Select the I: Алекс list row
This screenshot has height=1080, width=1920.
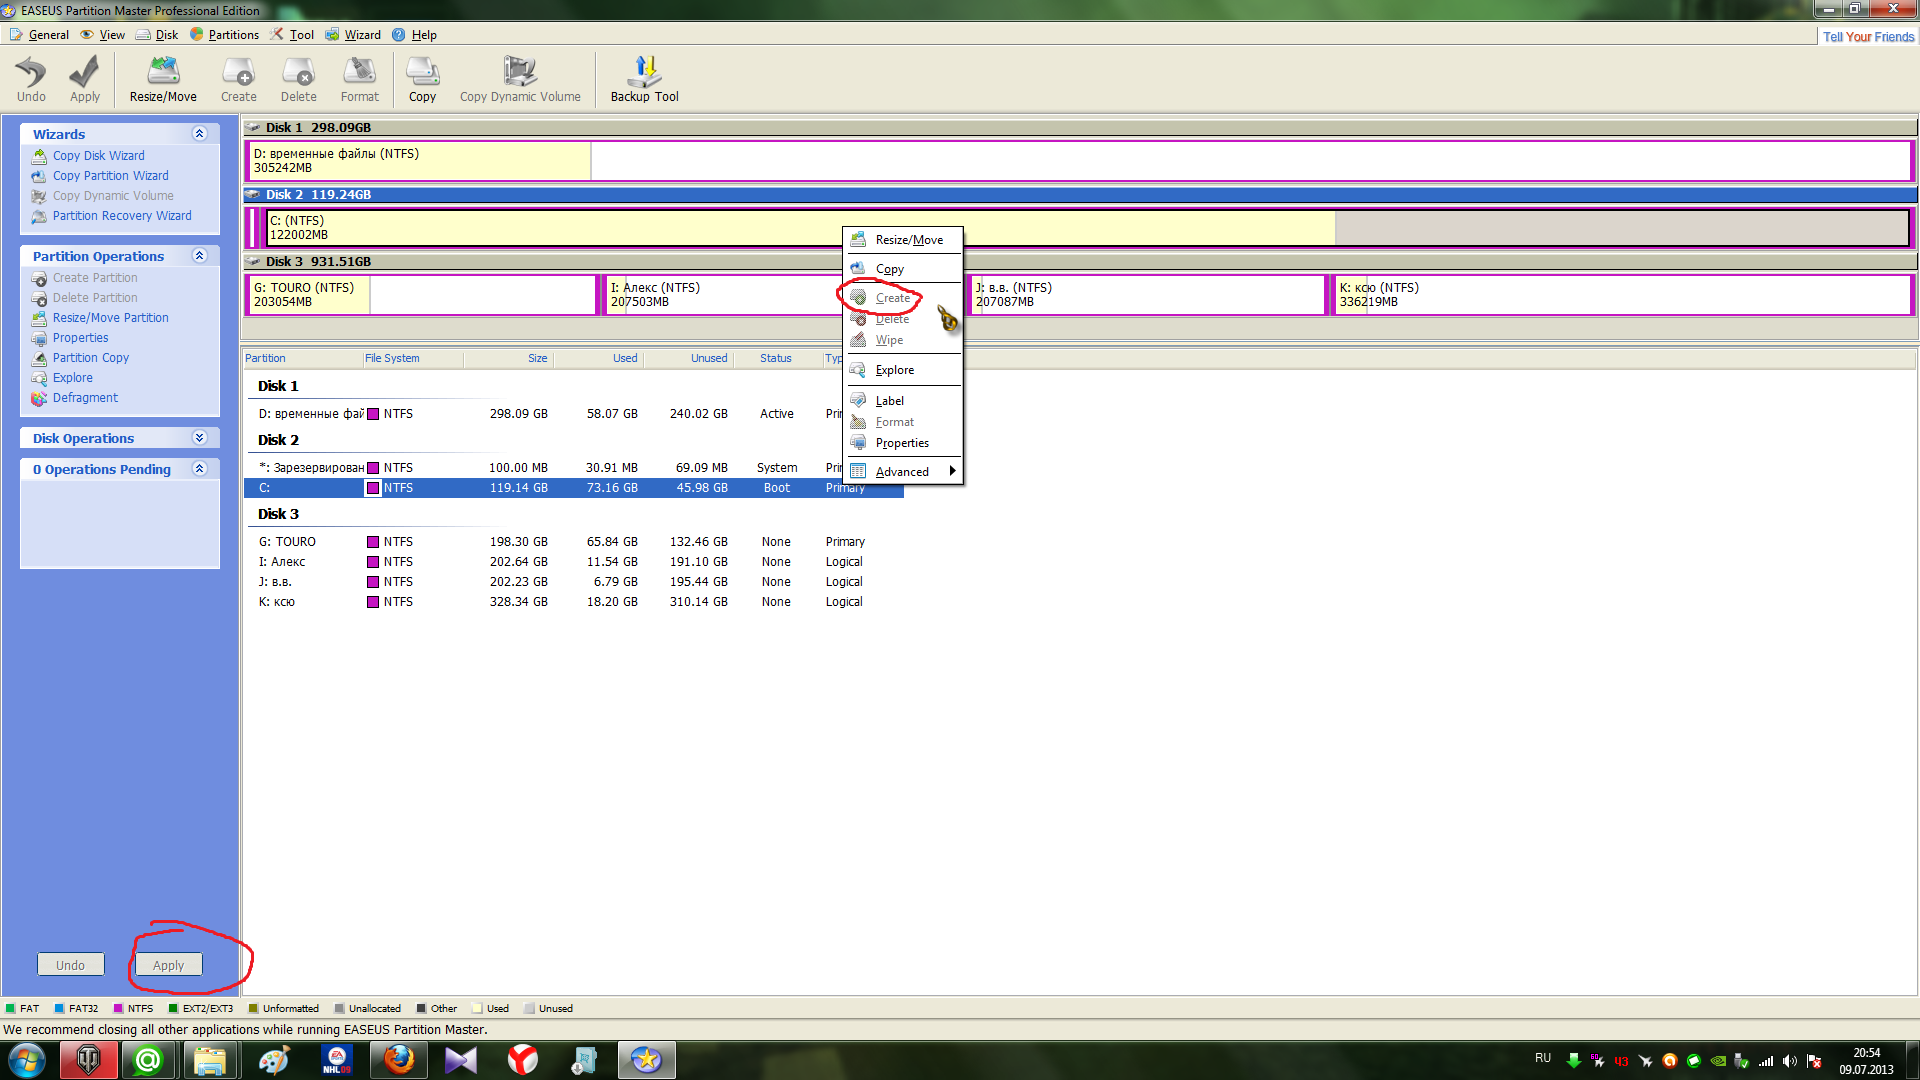(x=573, y=562)
